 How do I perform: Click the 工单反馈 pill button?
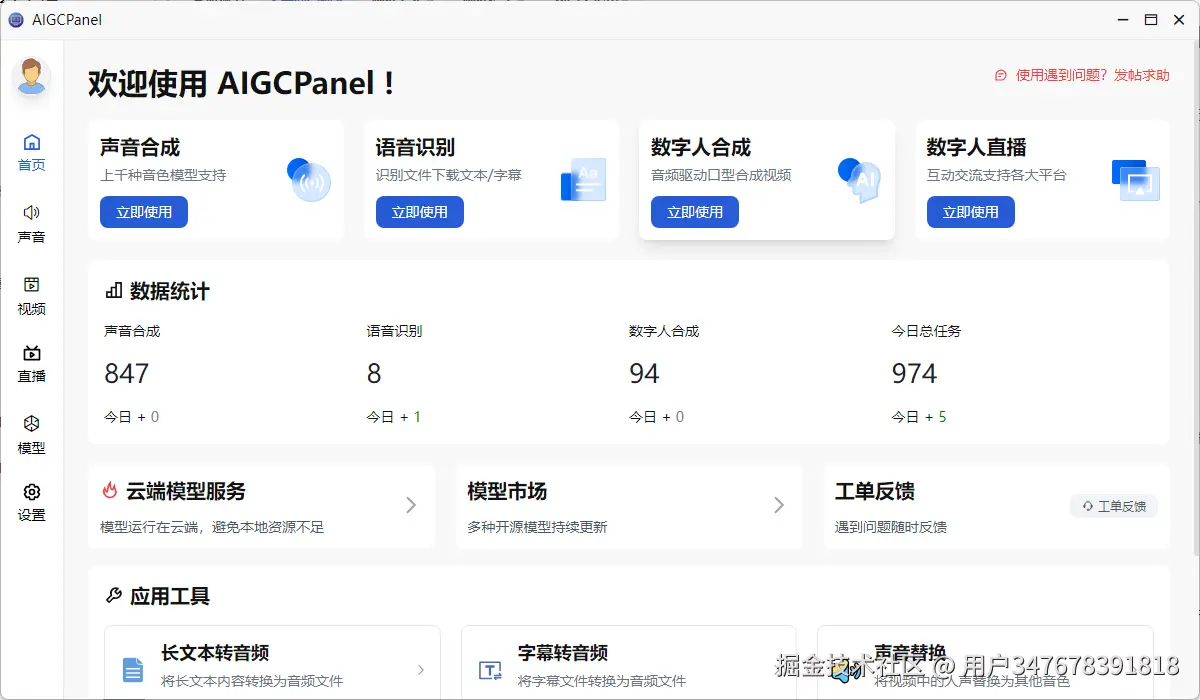pyautogui.click(x=1114, y=506)
